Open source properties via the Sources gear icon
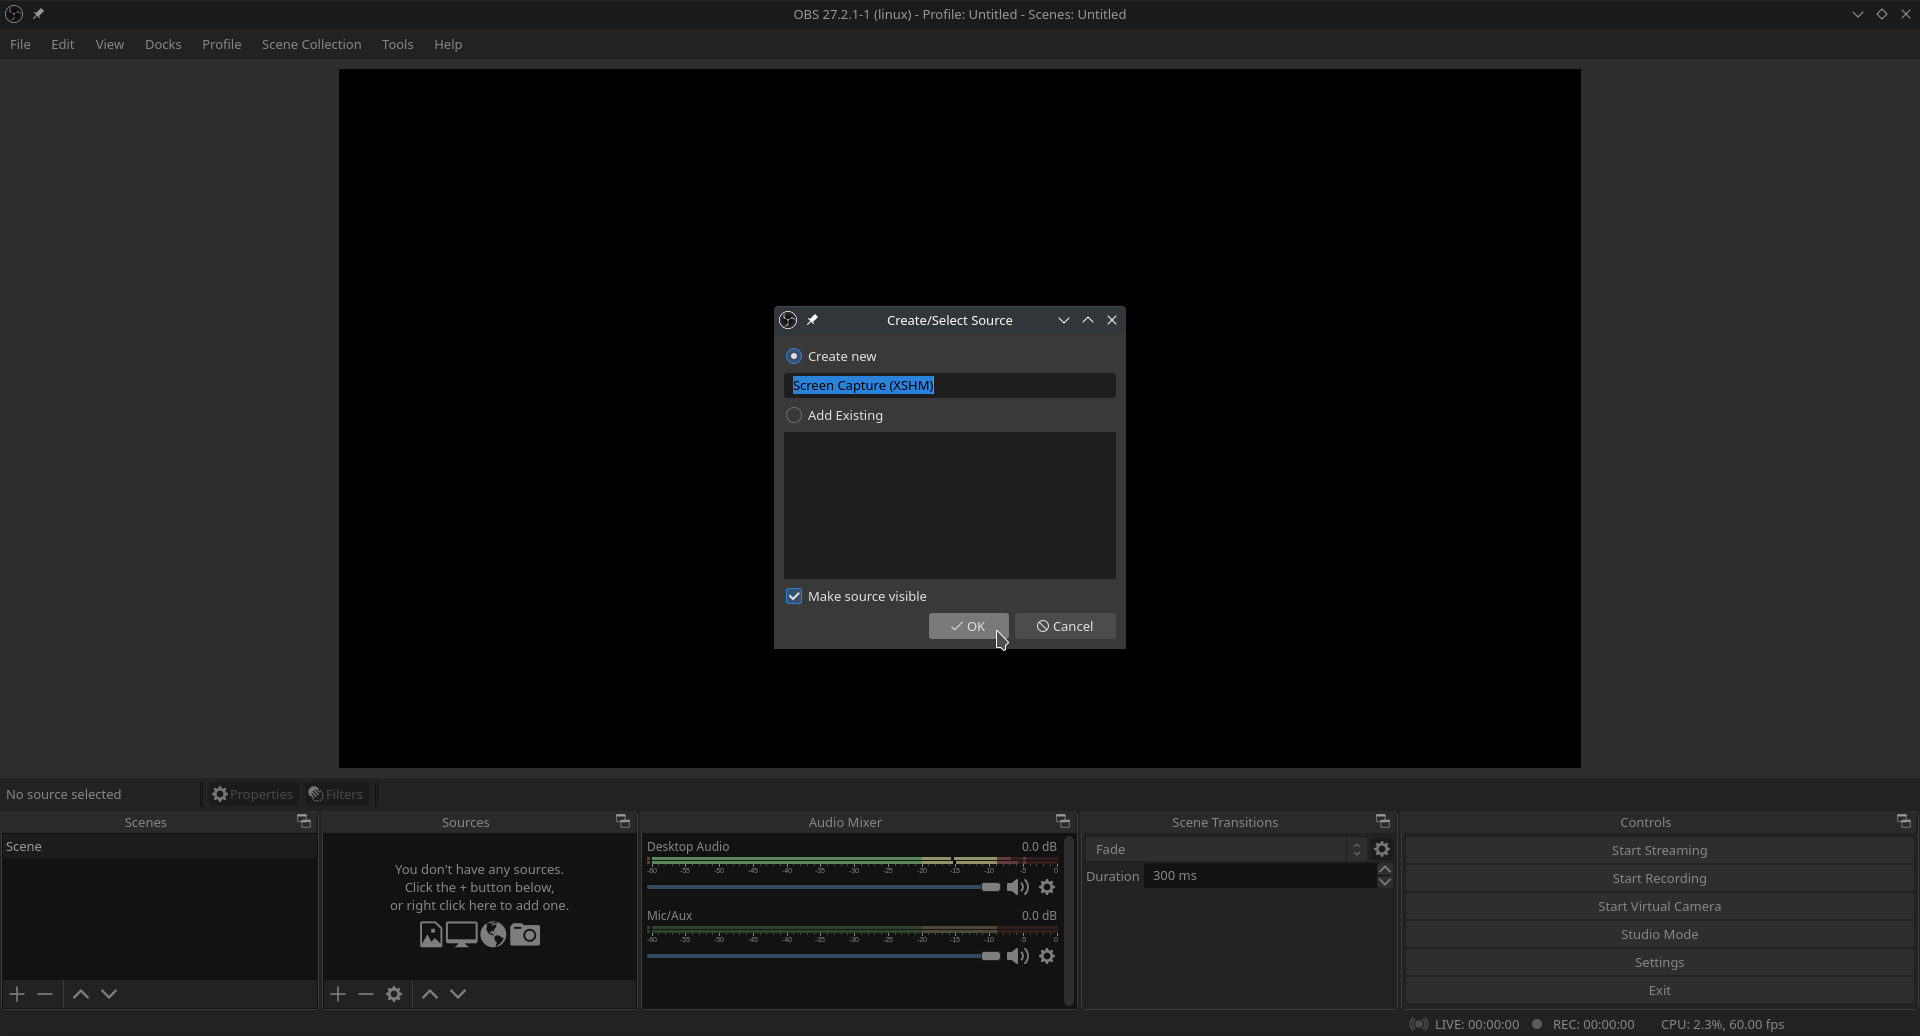1920x1036 pixels. (394, 994)
